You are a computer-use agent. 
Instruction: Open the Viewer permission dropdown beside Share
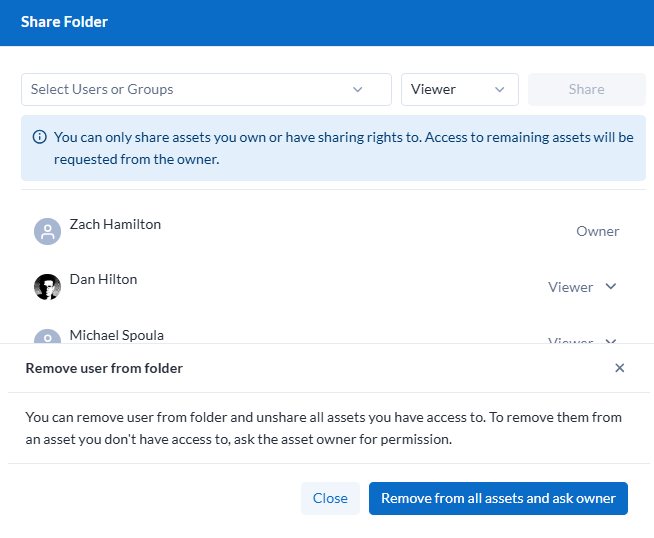pos(459,89)
